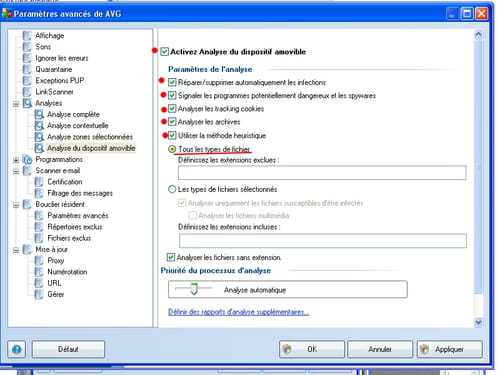
Task: Collapse the Mise à jour tree node
Action: coord(16,250)
